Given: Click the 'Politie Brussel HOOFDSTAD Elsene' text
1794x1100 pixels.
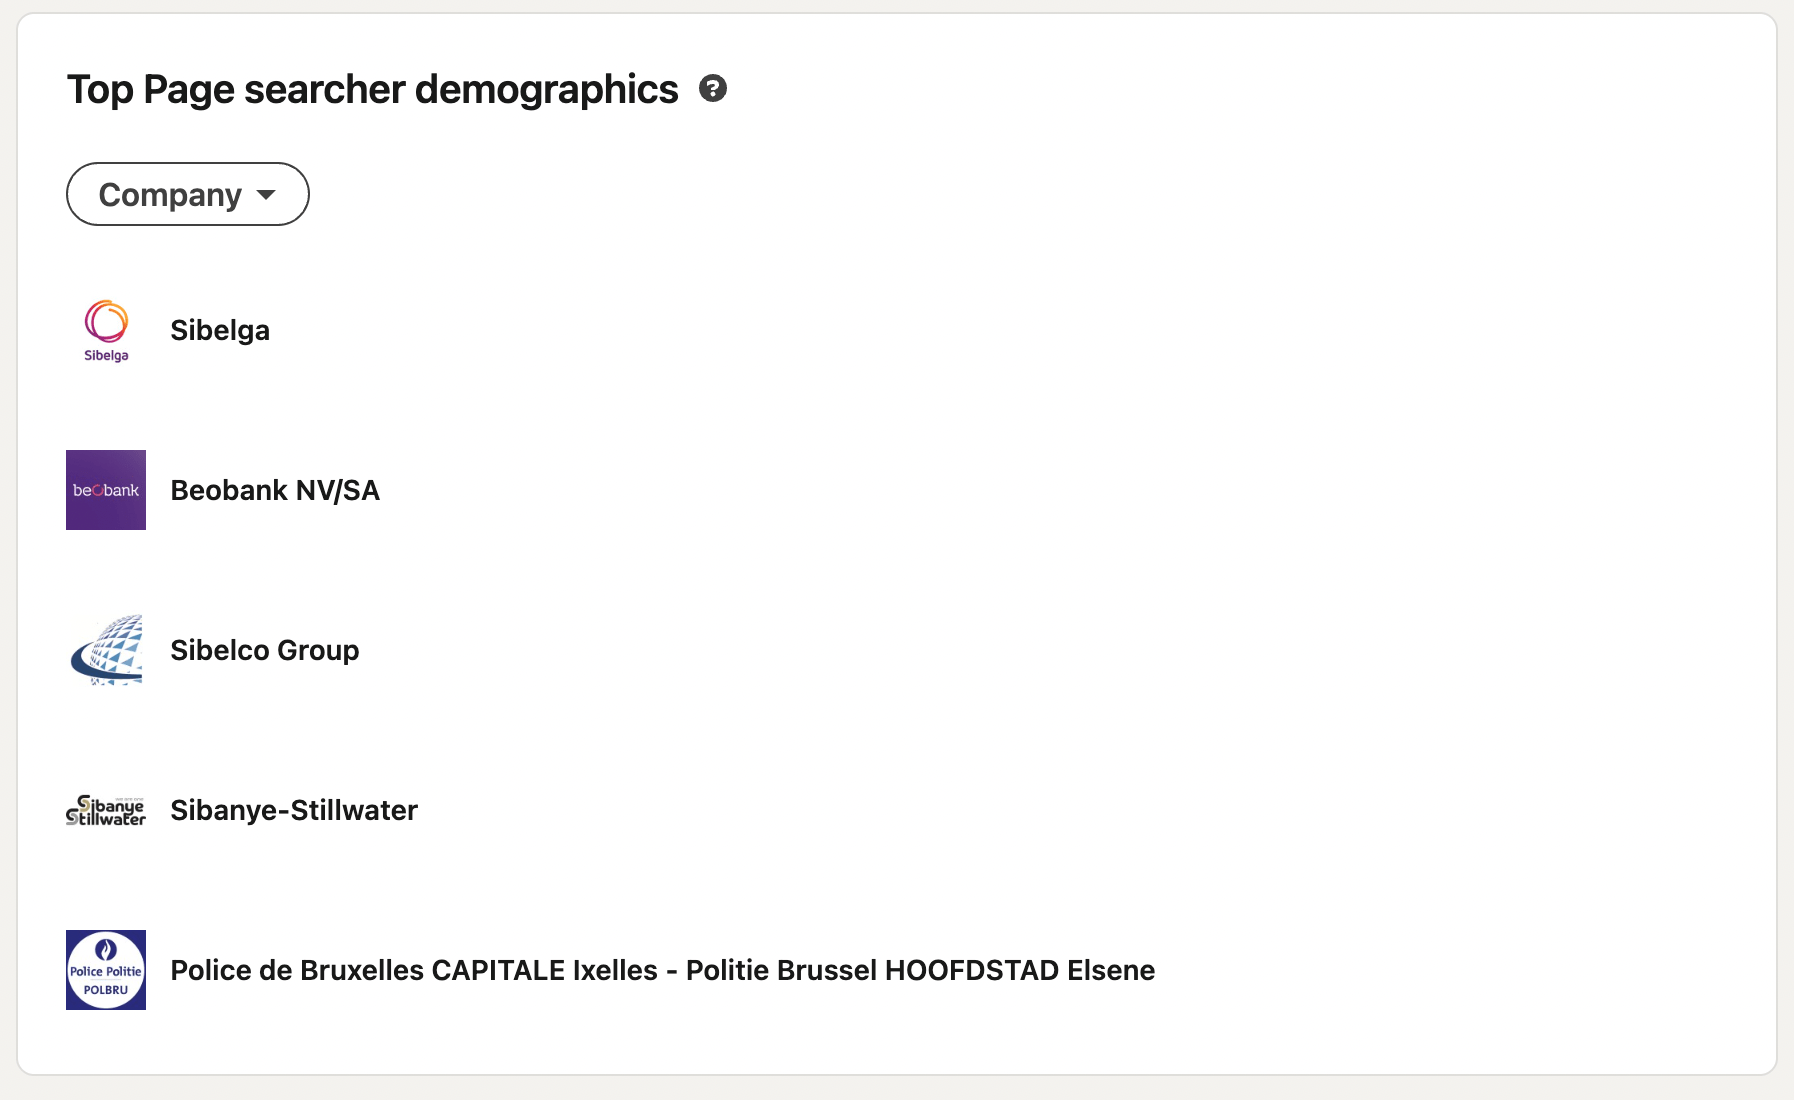Looking at the screenshot, I should tap(920, 970).
